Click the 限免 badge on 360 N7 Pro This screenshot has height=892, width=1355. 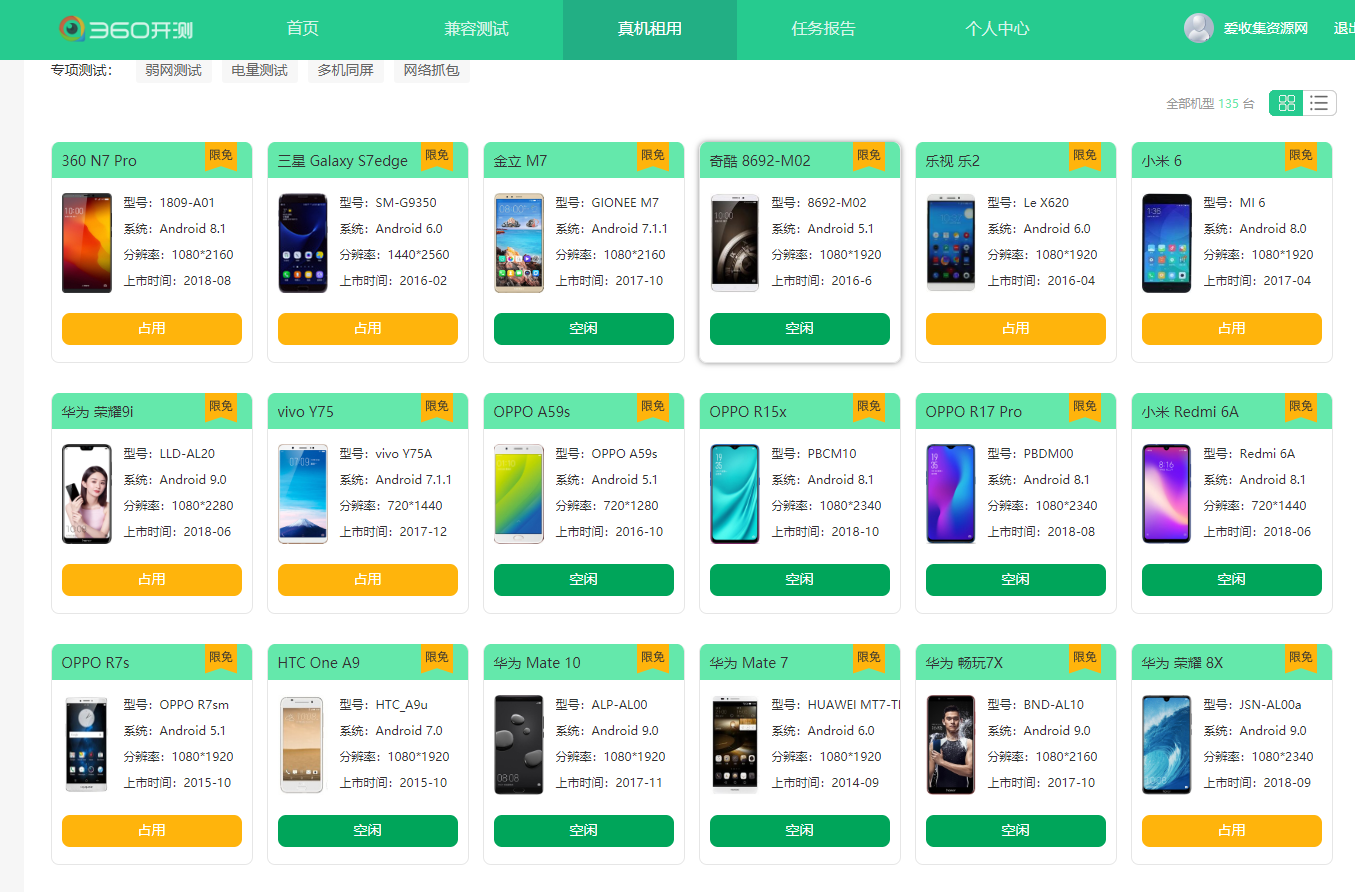pyautogui.click(x=221, y=156)
